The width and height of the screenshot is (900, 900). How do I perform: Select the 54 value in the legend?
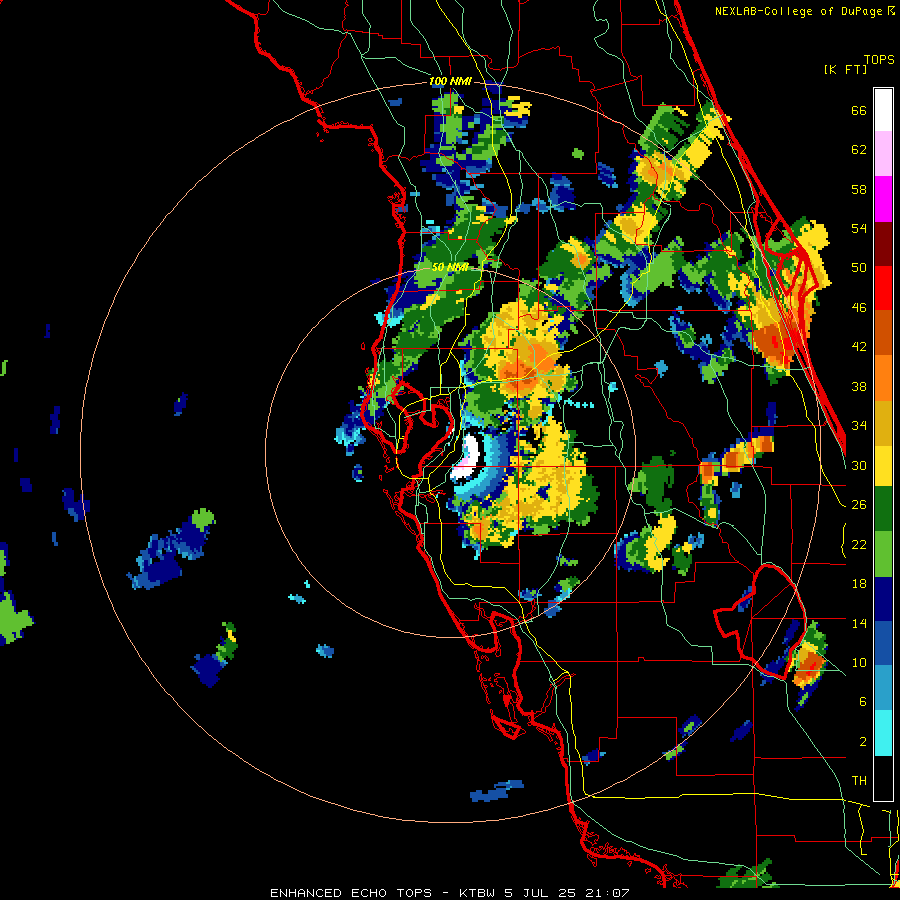[859, 228]
